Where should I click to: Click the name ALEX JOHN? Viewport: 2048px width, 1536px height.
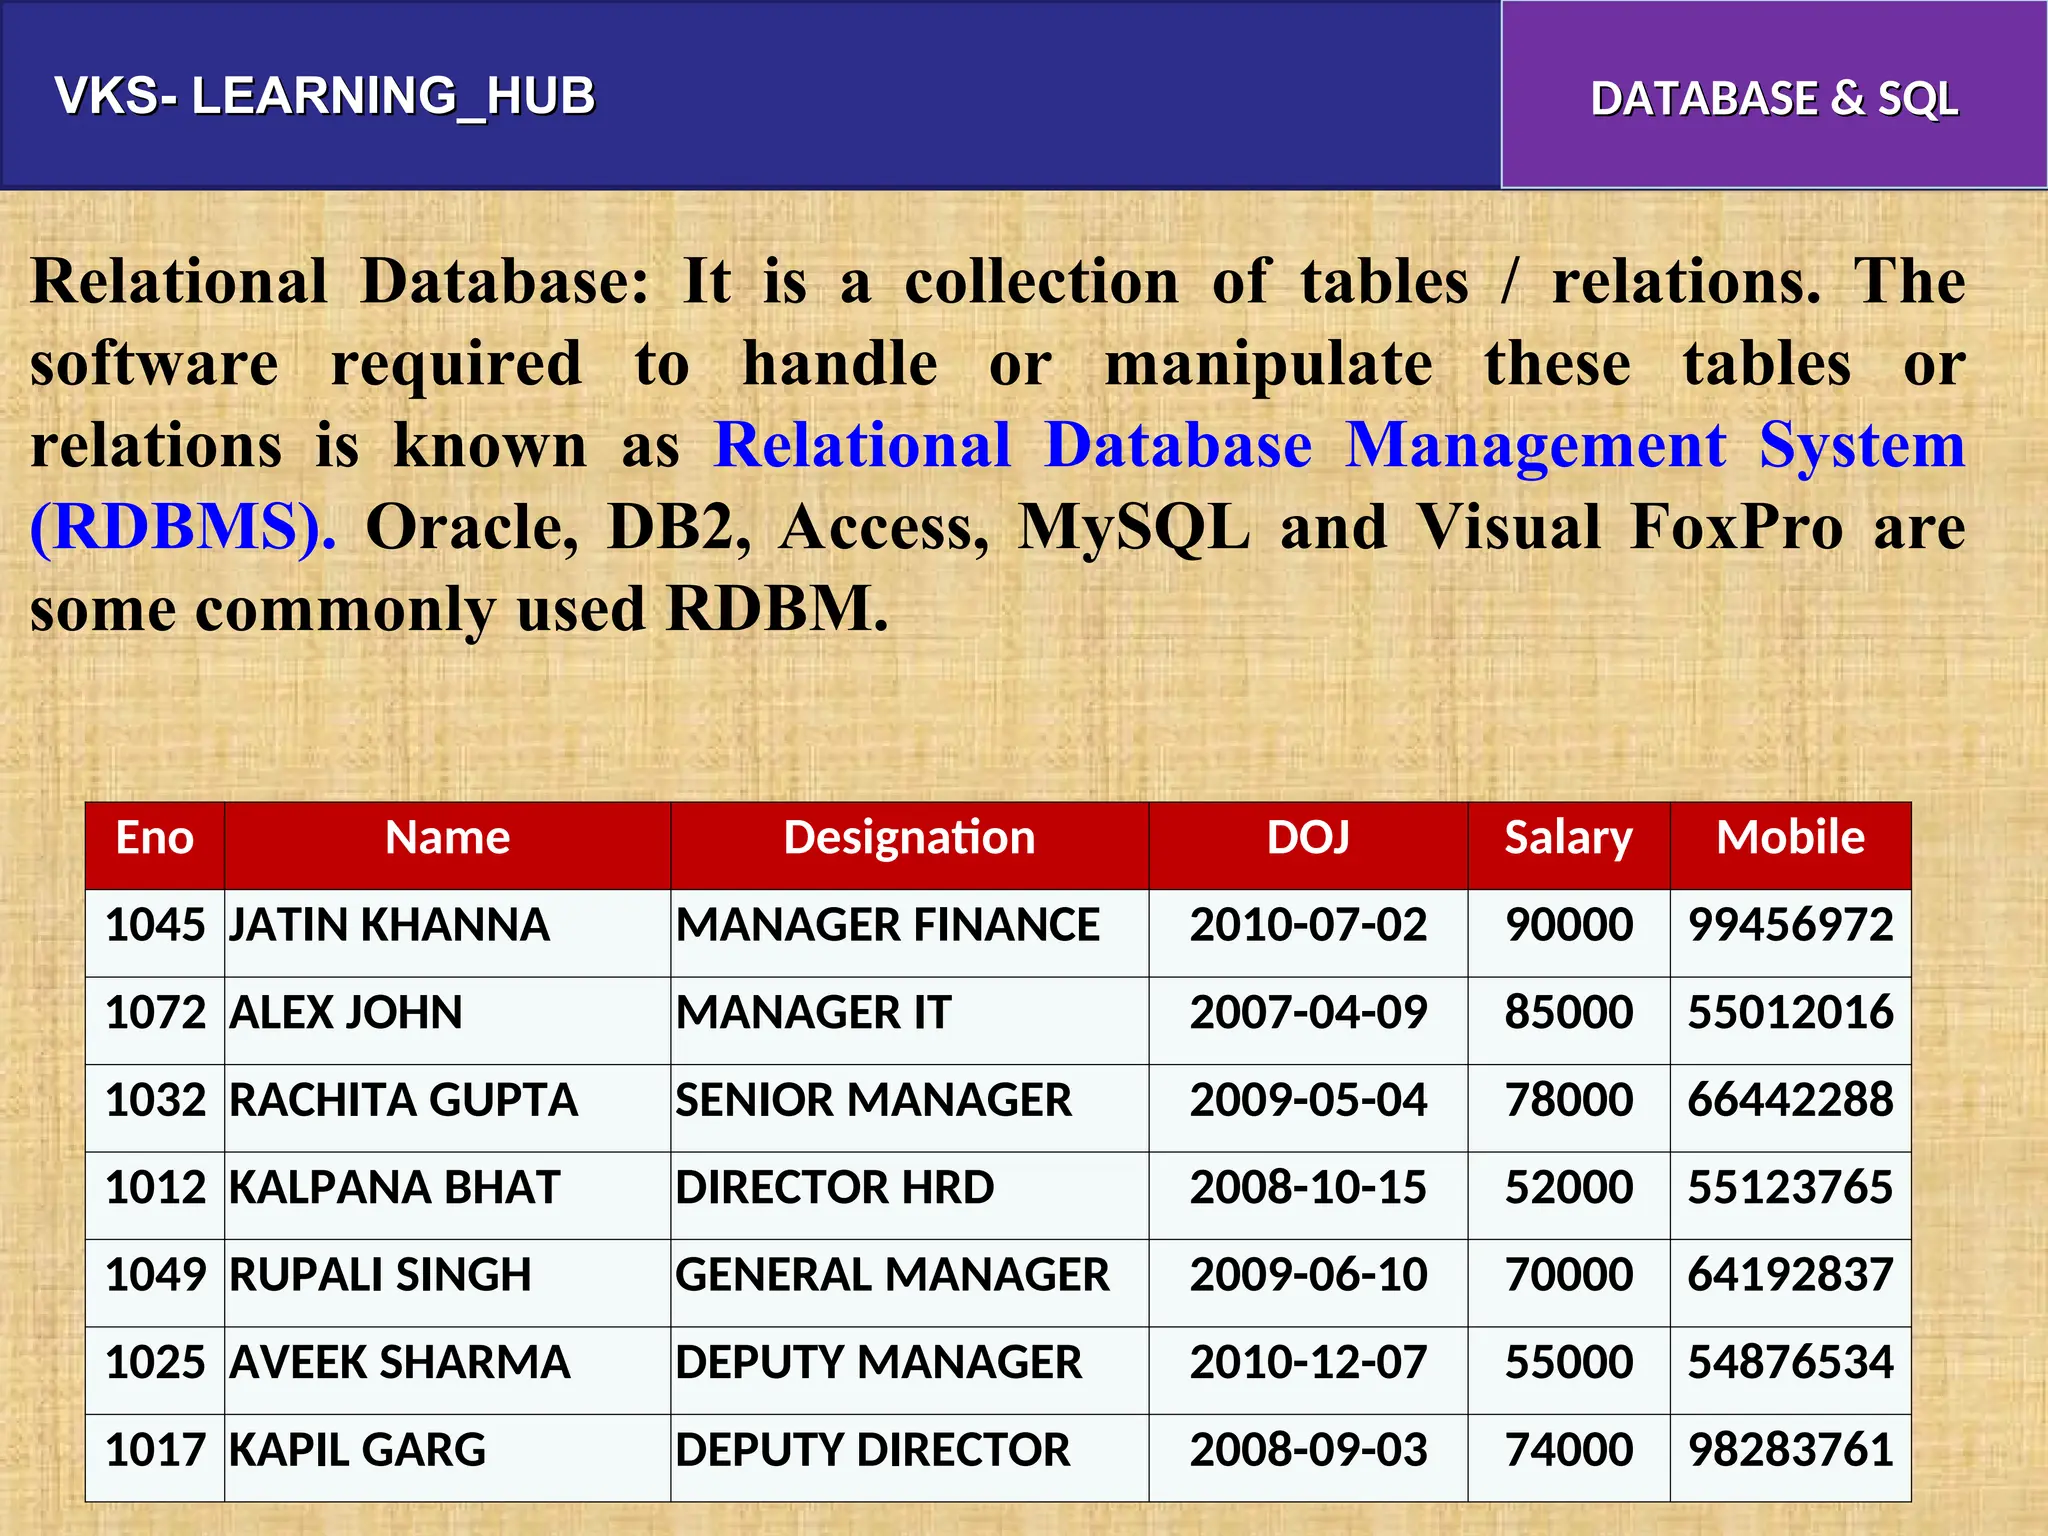coord(346,1013)
